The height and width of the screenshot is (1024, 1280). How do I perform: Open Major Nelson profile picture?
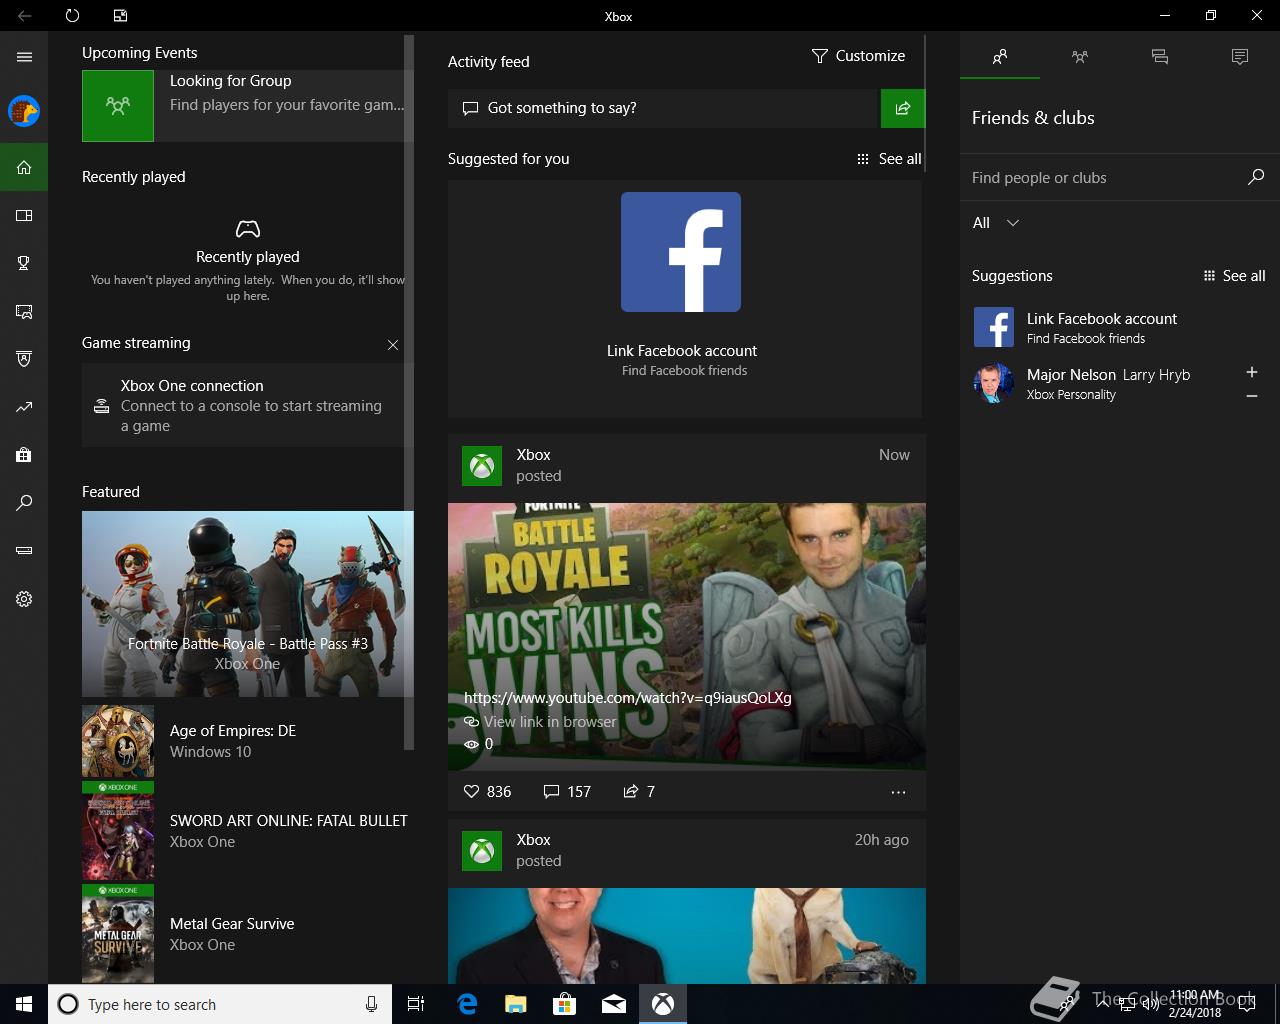tap(994, 384)
